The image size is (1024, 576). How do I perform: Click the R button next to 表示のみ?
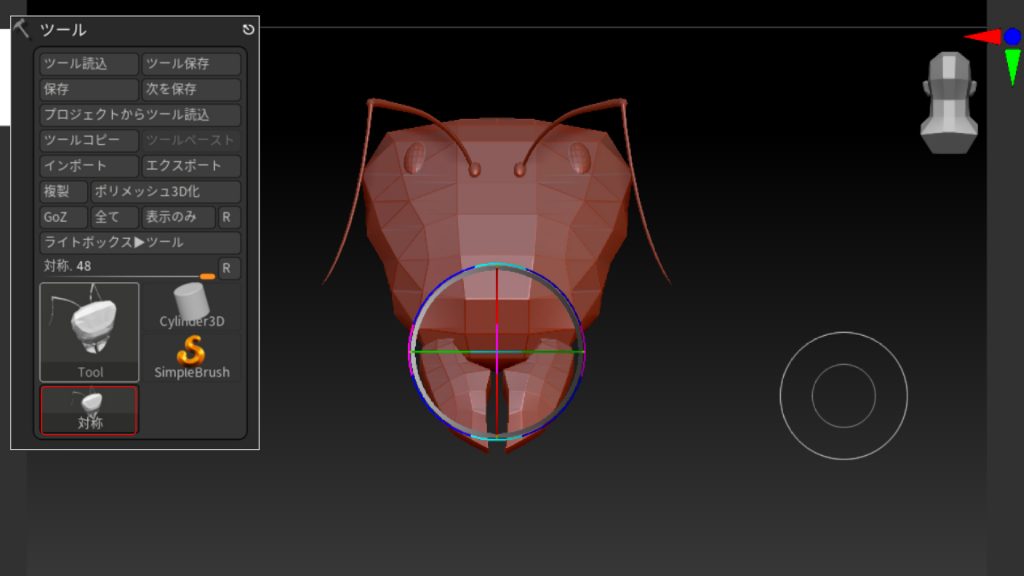click(229, 217)
